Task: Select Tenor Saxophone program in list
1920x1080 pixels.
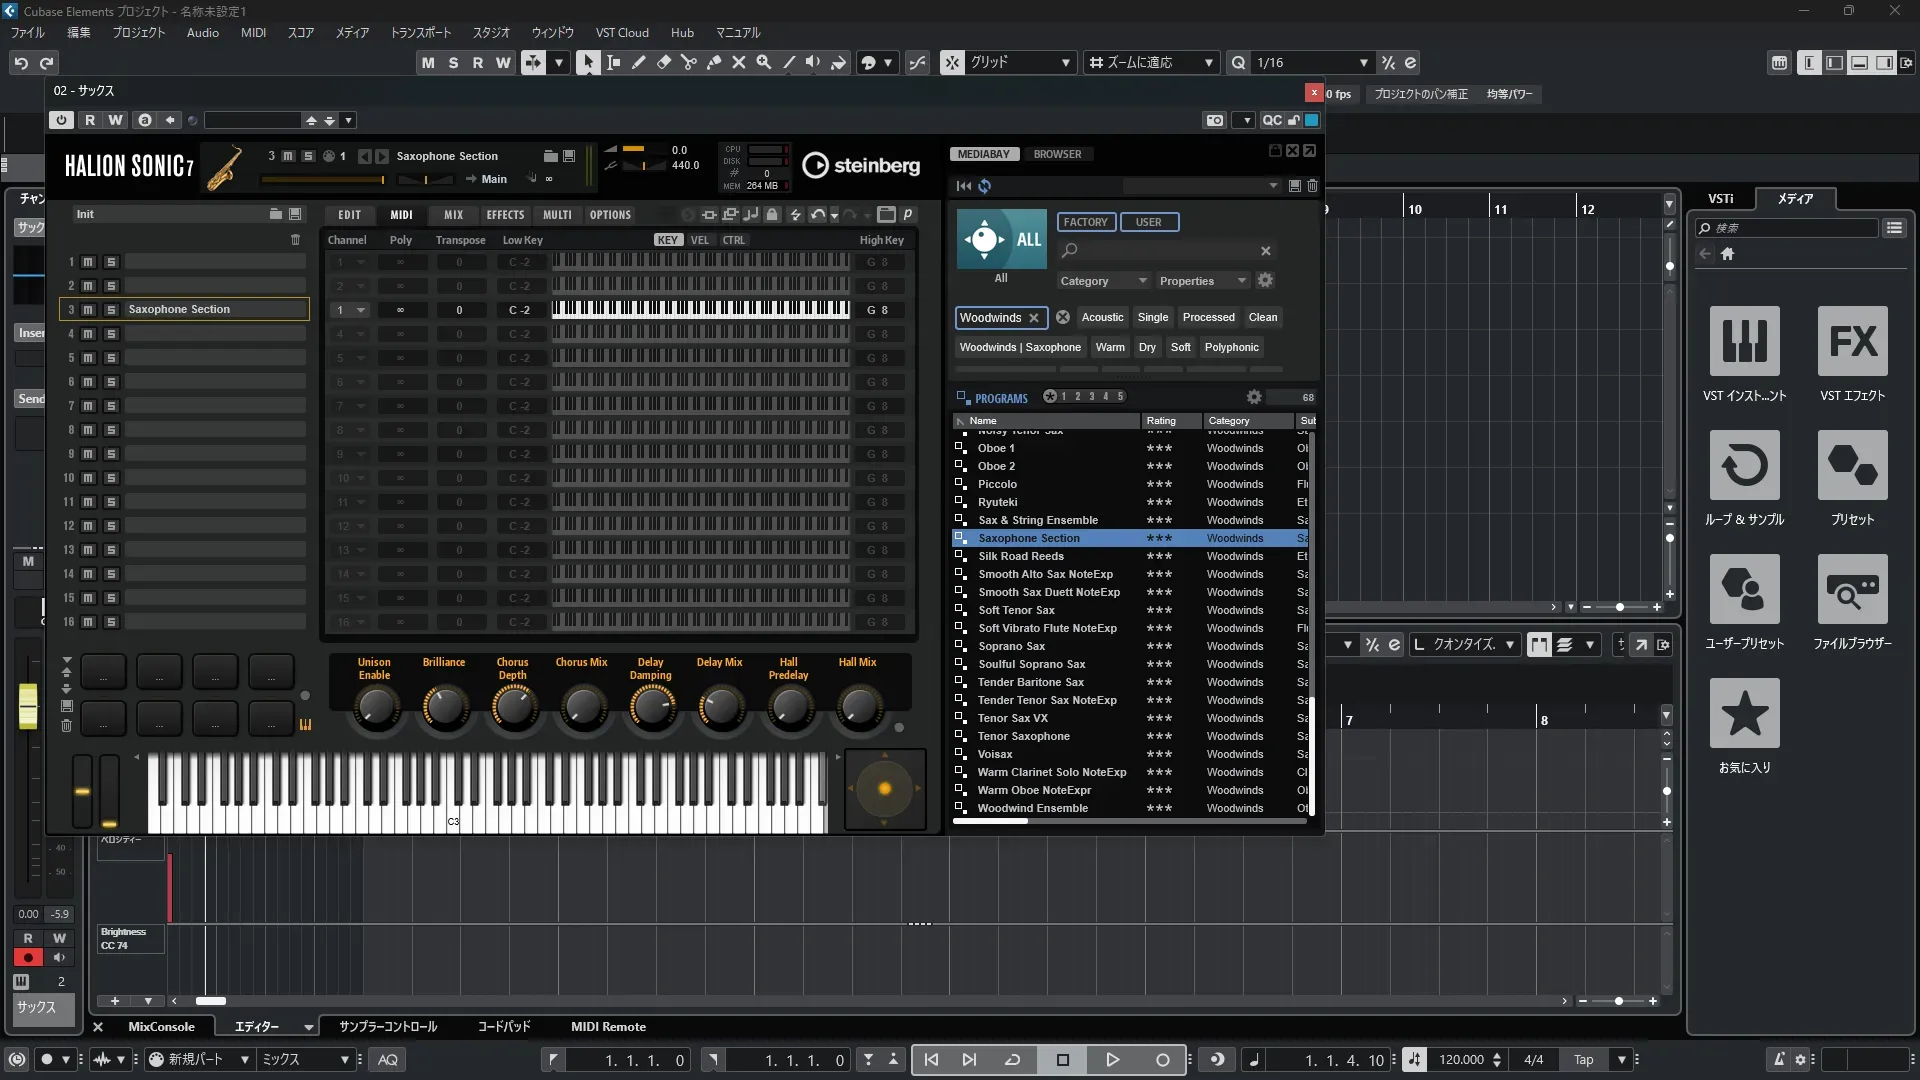Action: point(1023,736)
